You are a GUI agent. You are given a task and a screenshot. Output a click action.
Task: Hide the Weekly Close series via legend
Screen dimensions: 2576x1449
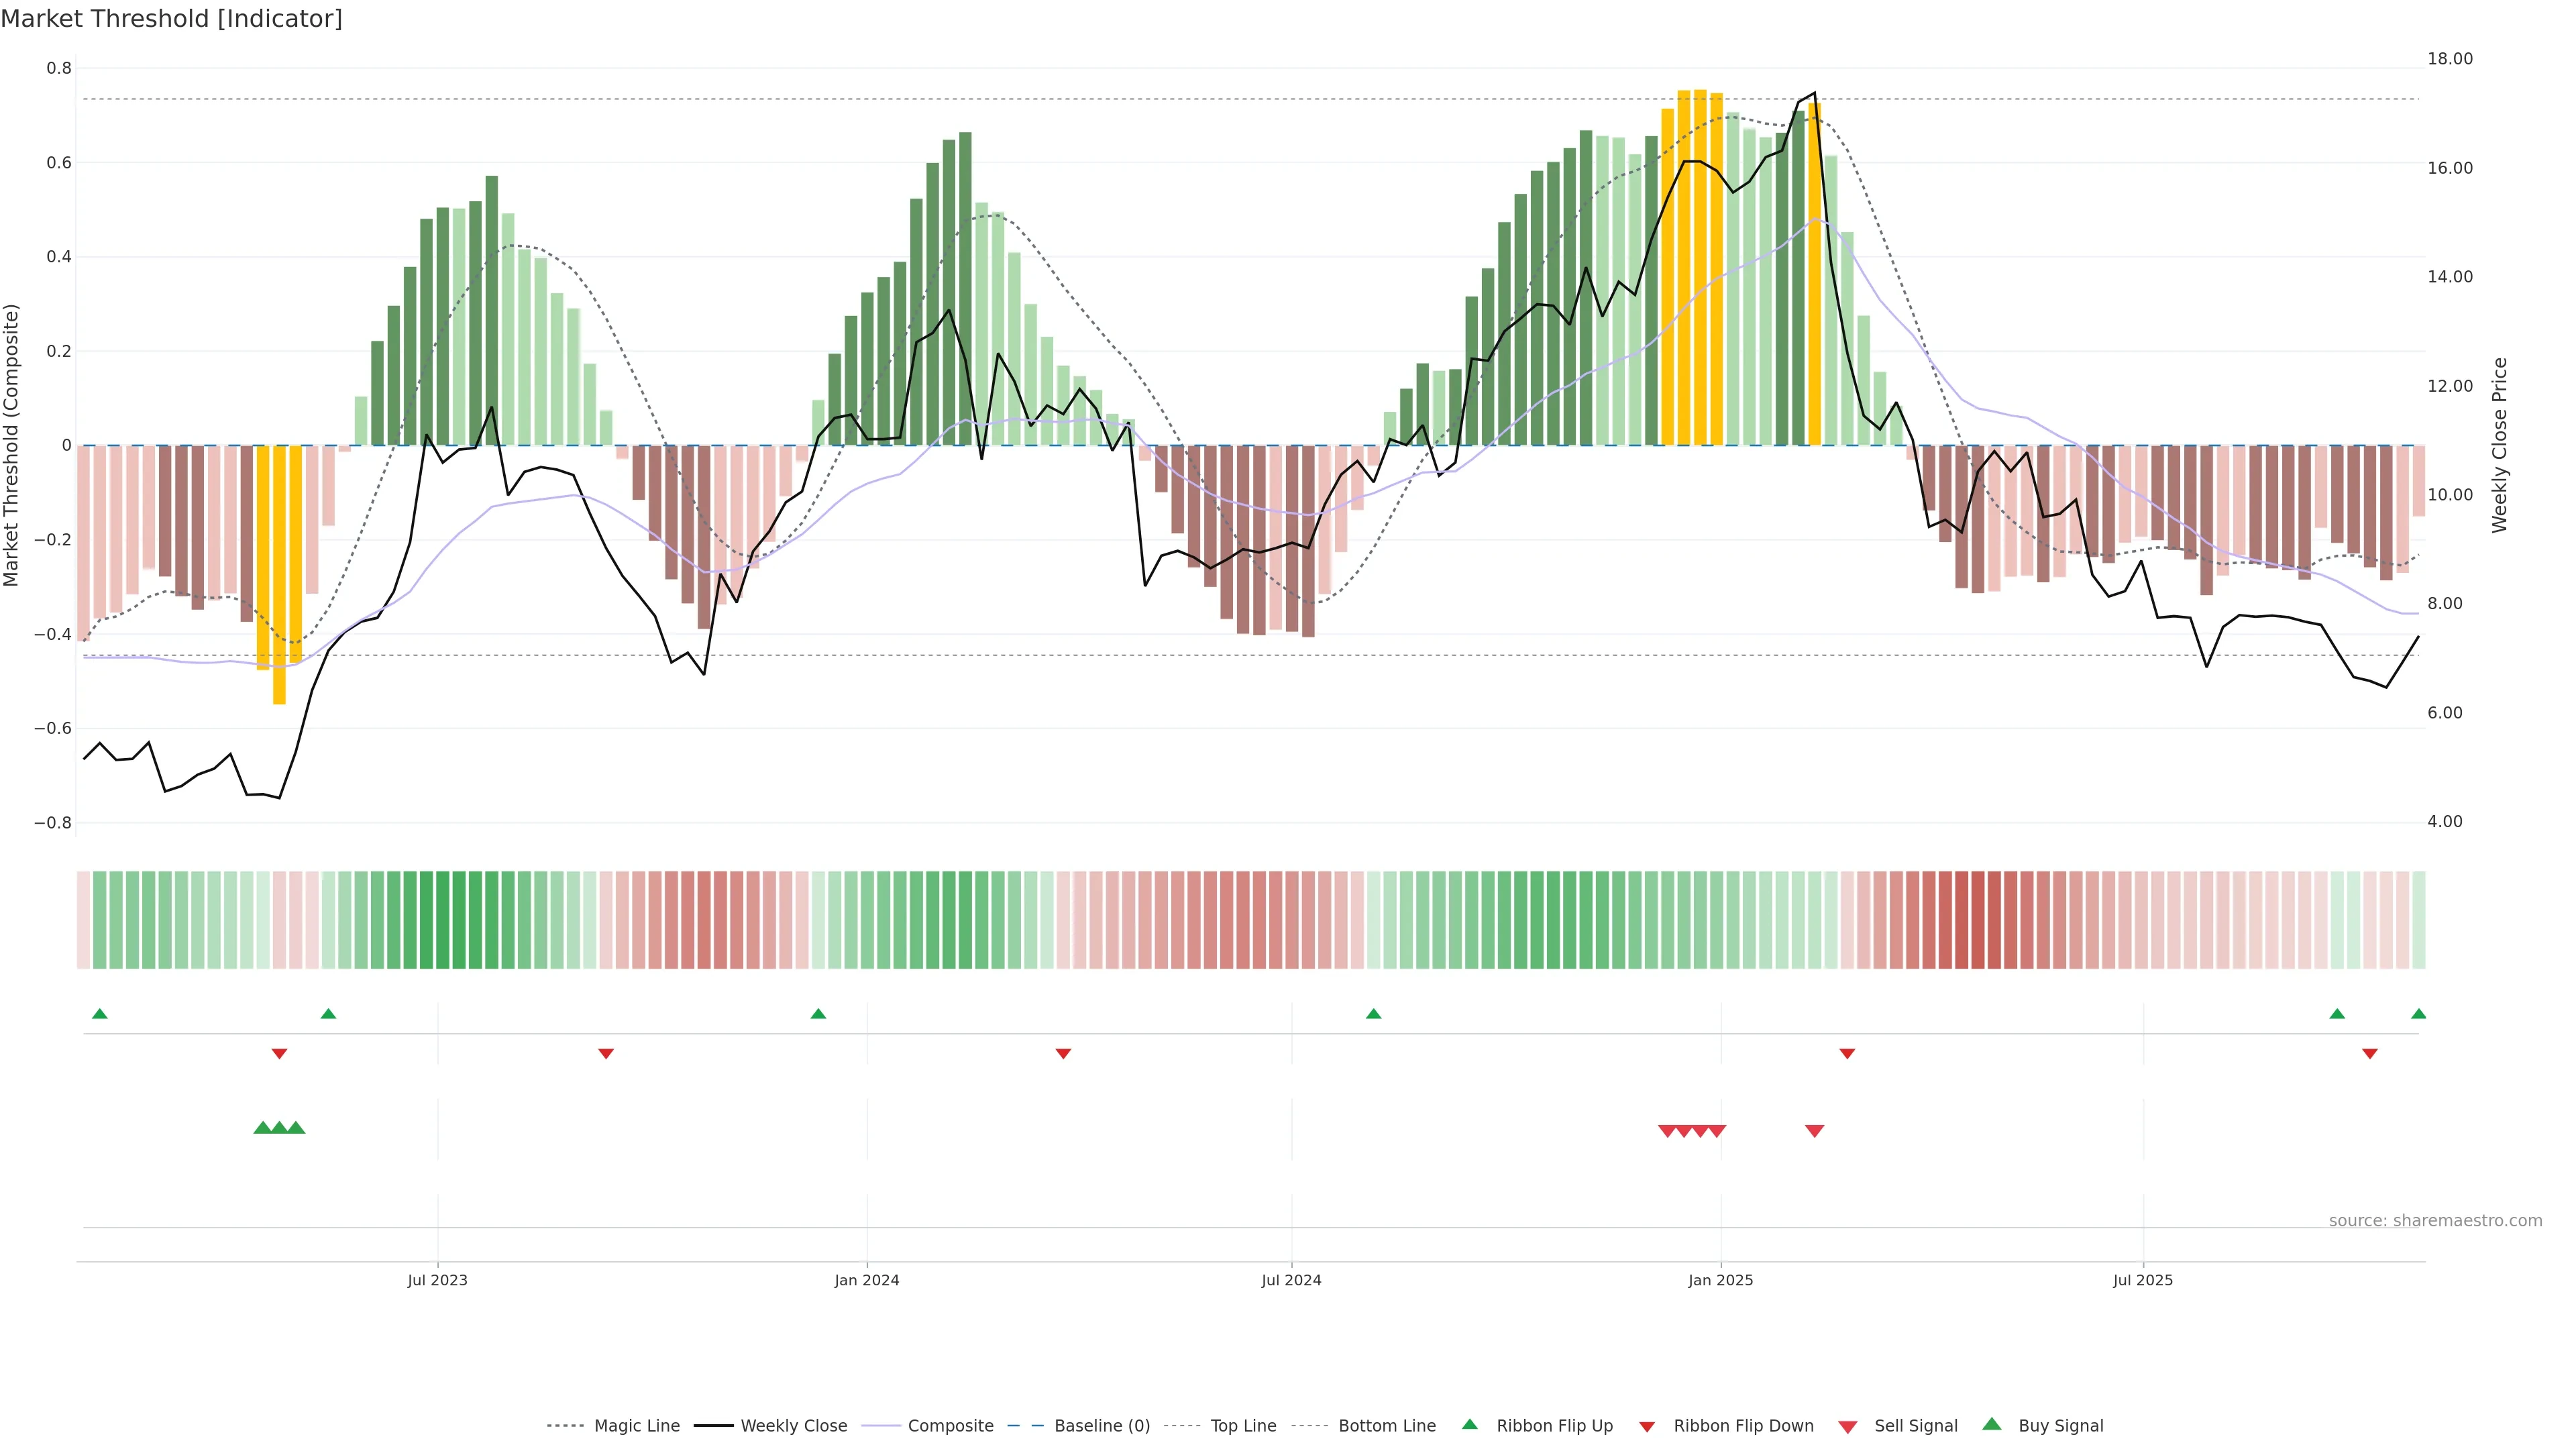[793, 1425]
